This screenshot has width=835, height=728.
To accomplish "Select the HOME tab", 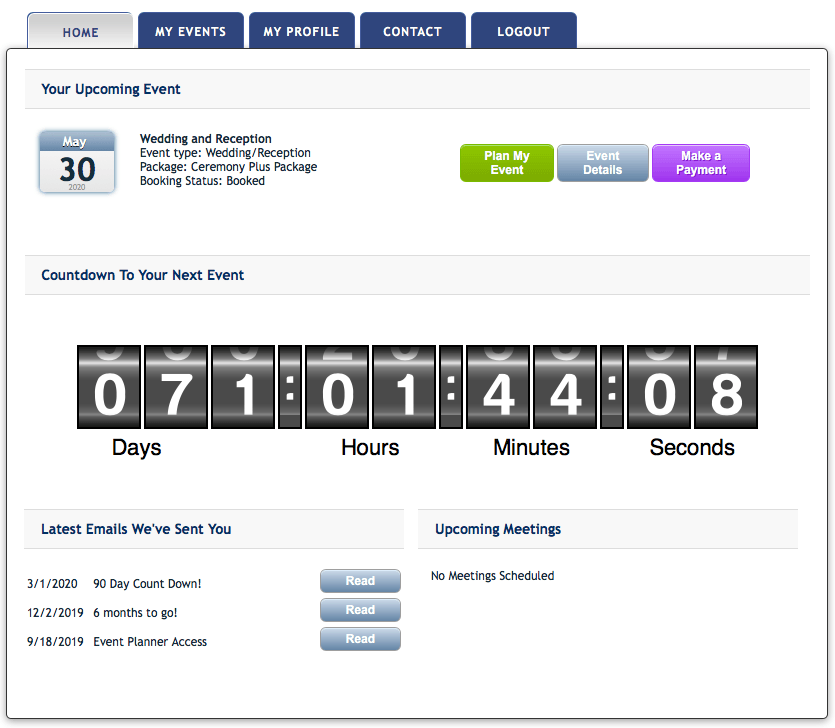I will (x=80, y=31).
